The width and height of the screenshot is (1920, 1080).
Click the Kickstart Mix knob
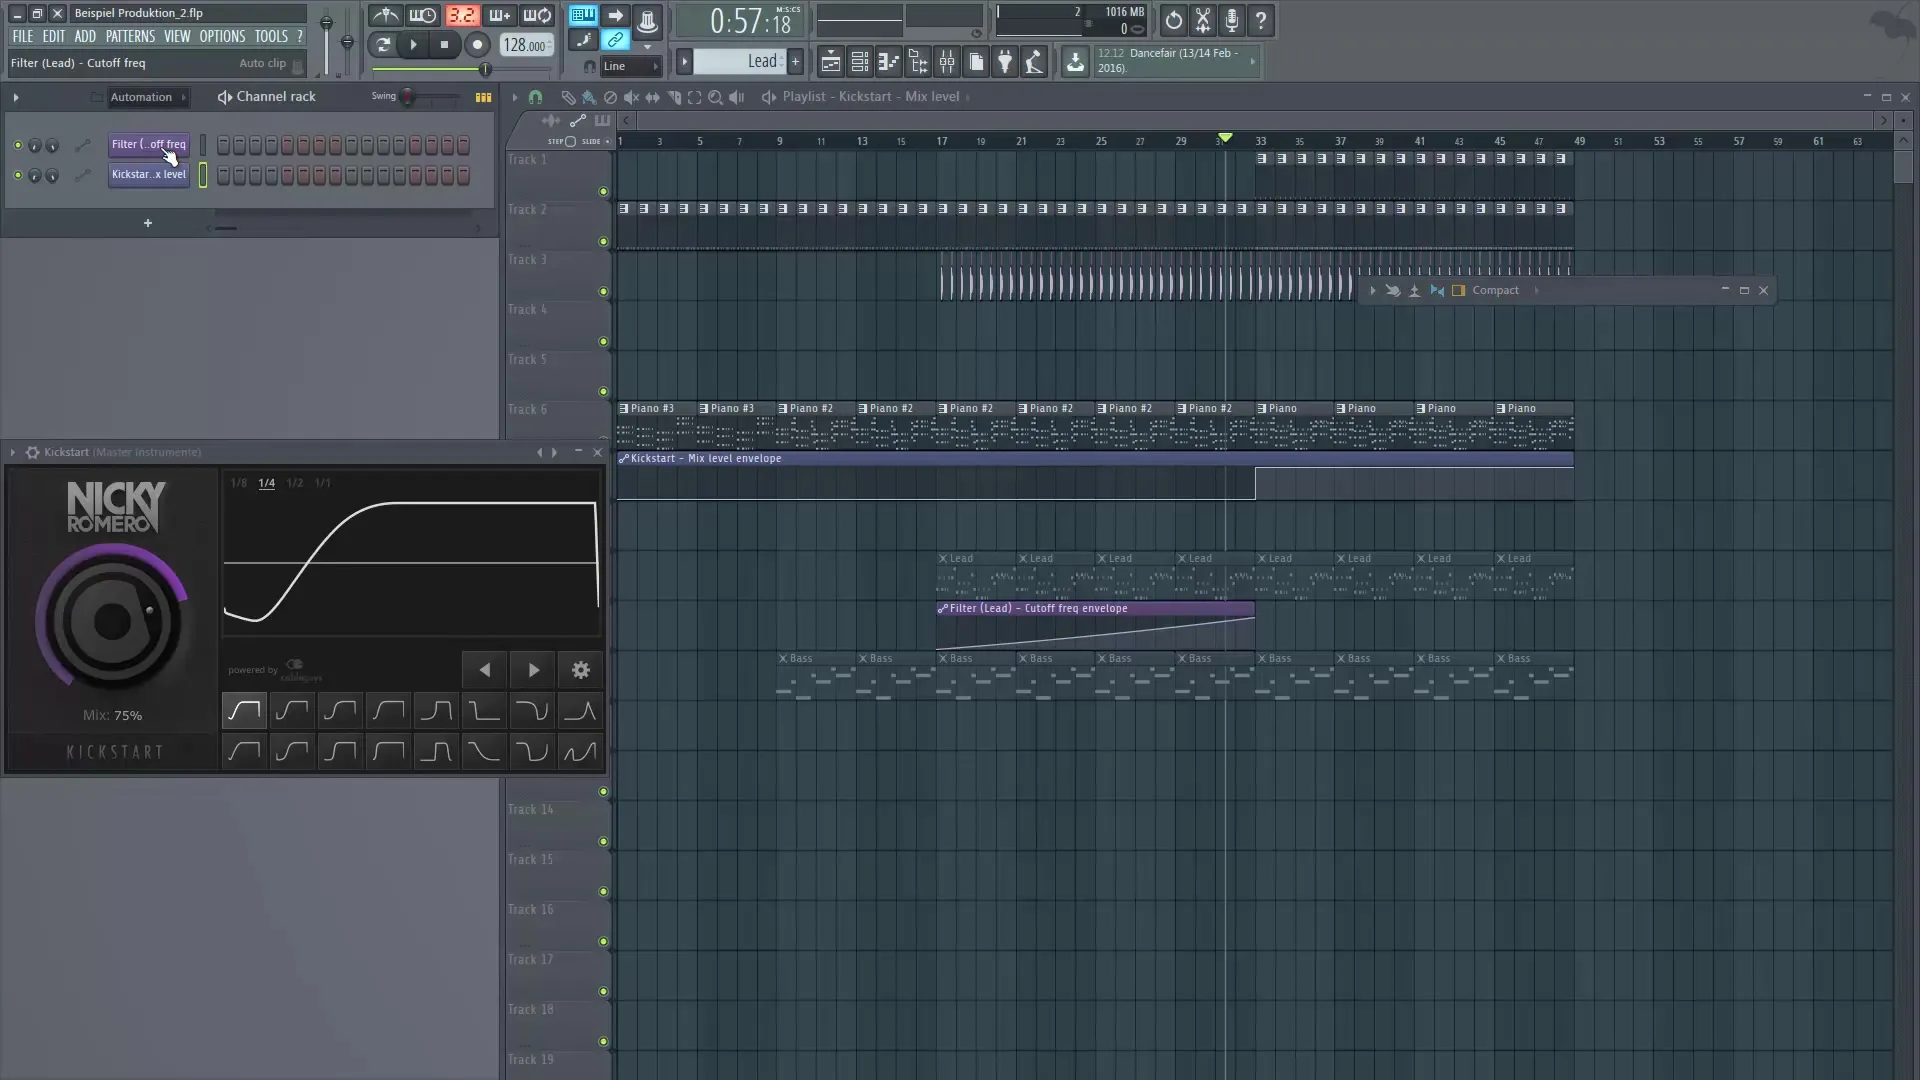point(112,621)
